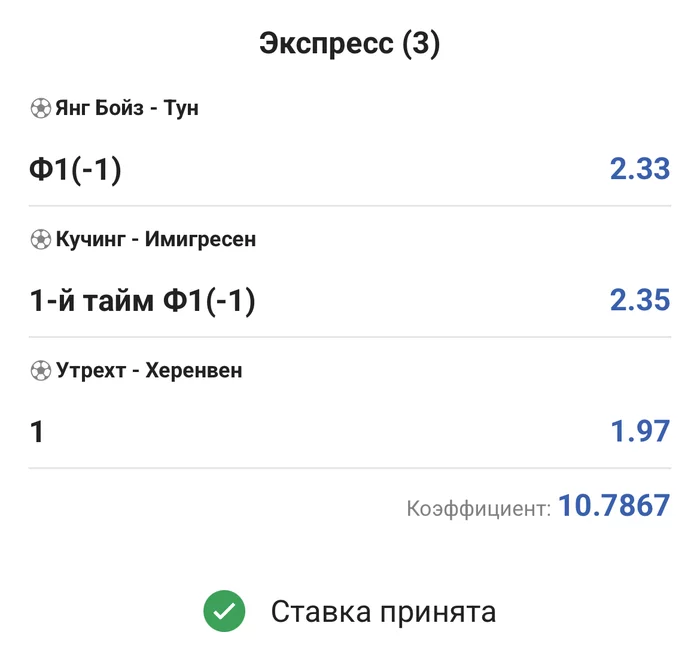Click the soccer ball icon beside Кучинг - Имигресен
700x647 pixels.
click(40, 239)
